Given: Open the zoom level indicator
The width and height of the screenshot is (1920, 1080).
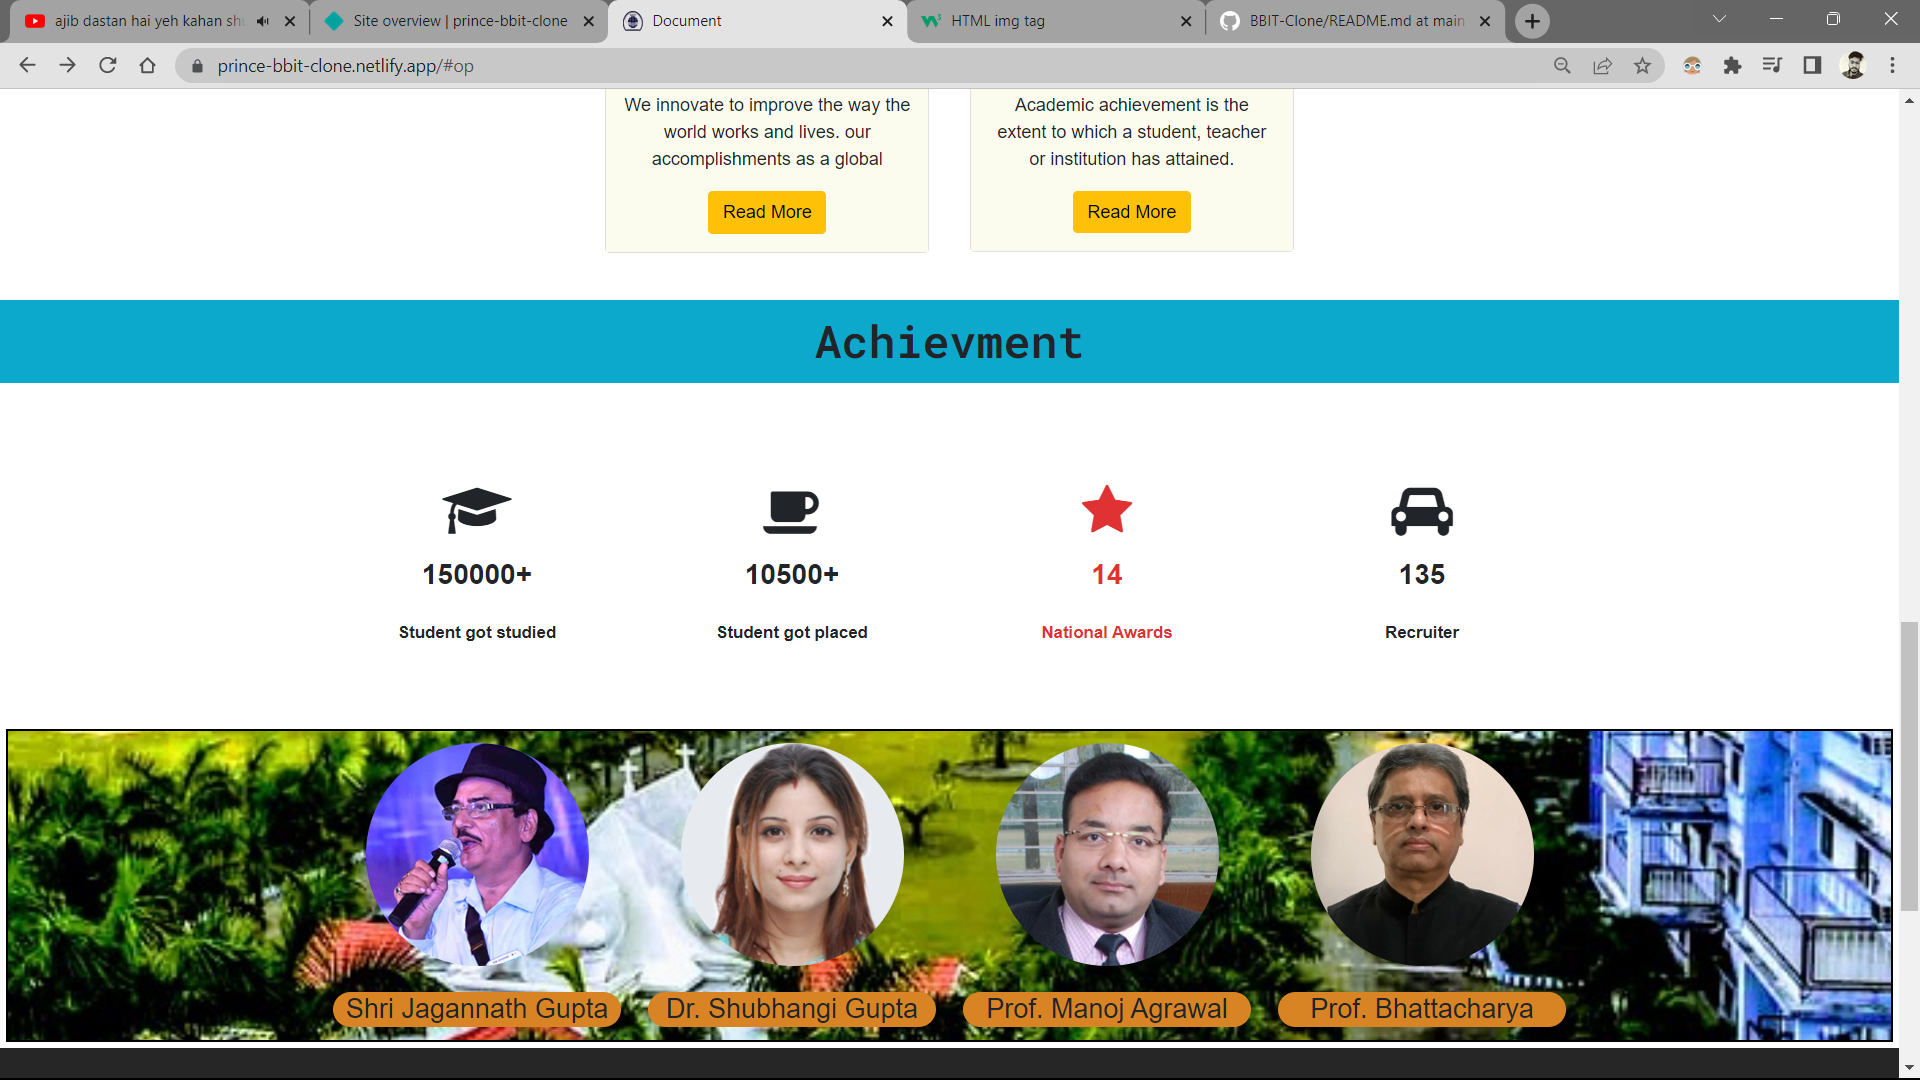Looking at the screenshot, I should click(1562, 66).
